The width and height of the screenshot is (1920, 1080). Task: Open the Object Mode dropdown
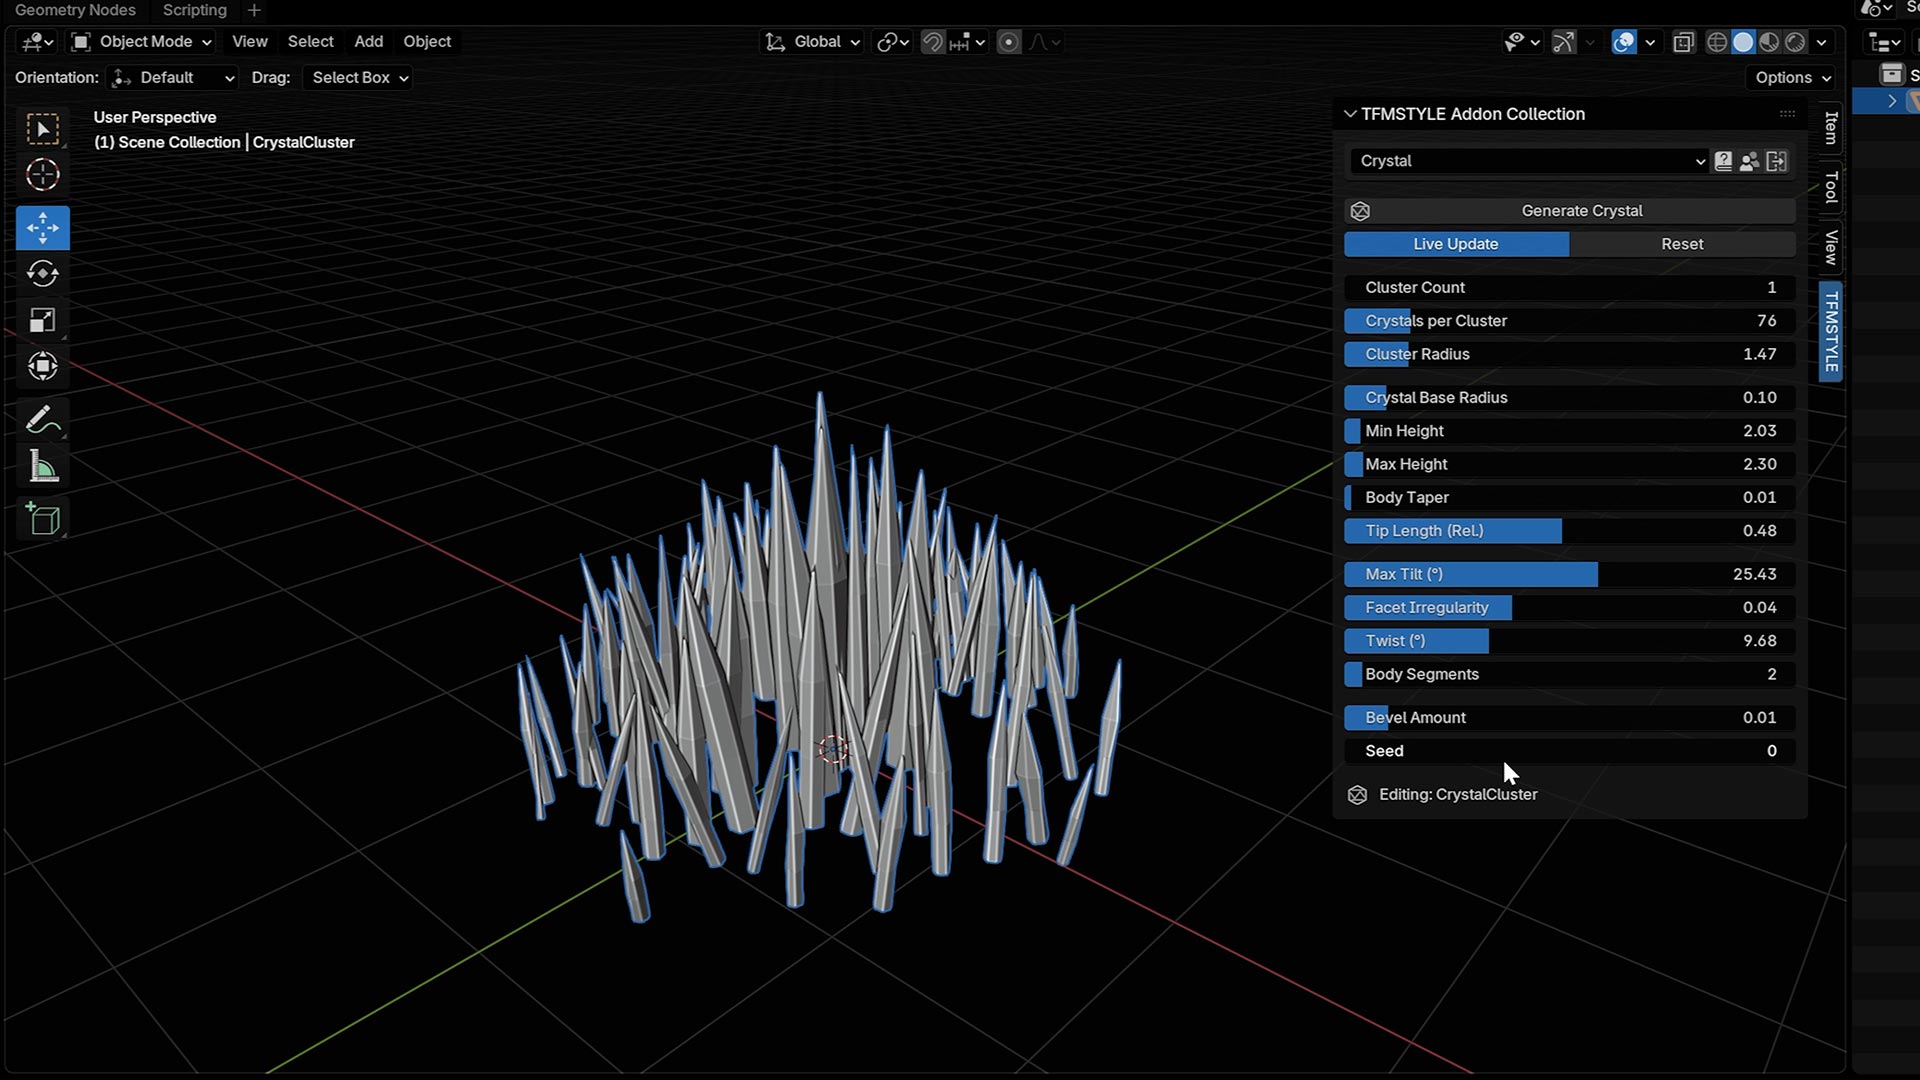coord(143,42)
